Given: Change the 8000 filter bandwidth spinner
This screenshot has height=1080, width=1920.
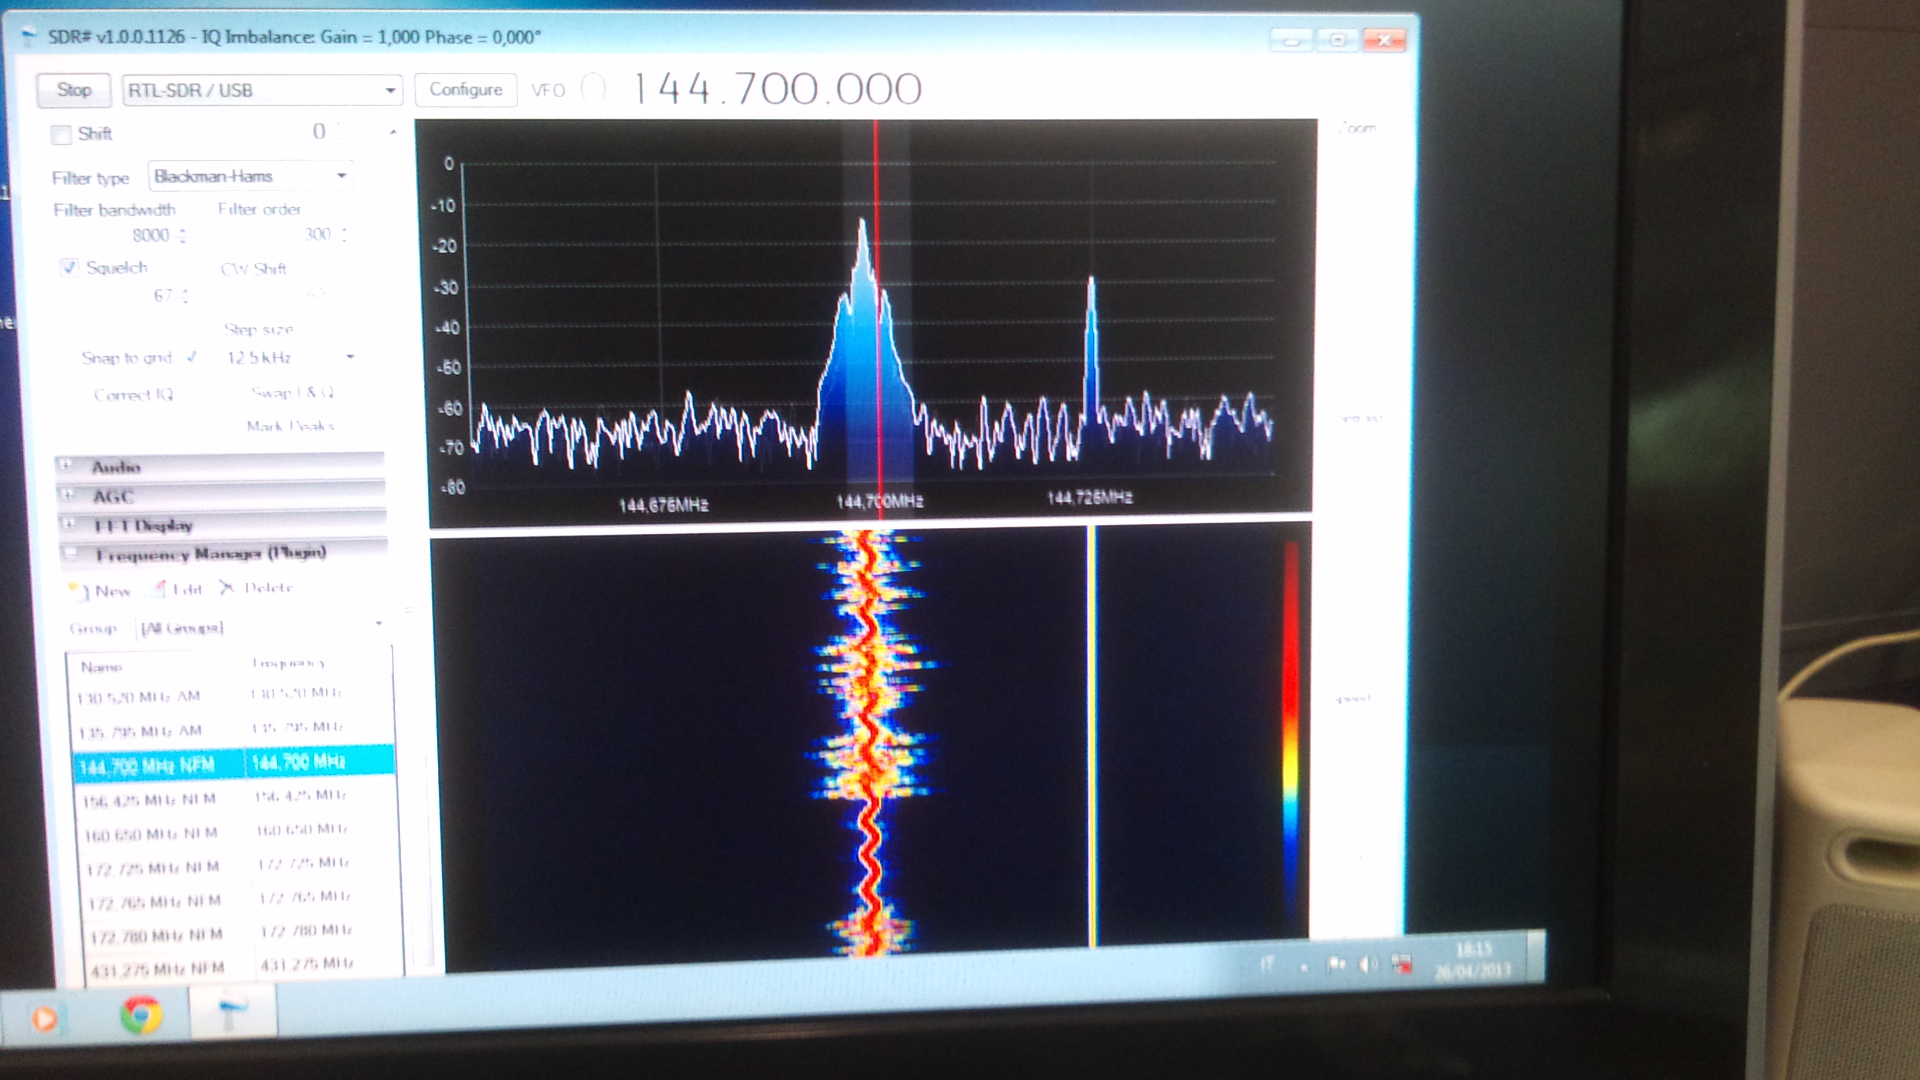Looking at the screenshot, I should pyautogui.click(x=182, y=235).
